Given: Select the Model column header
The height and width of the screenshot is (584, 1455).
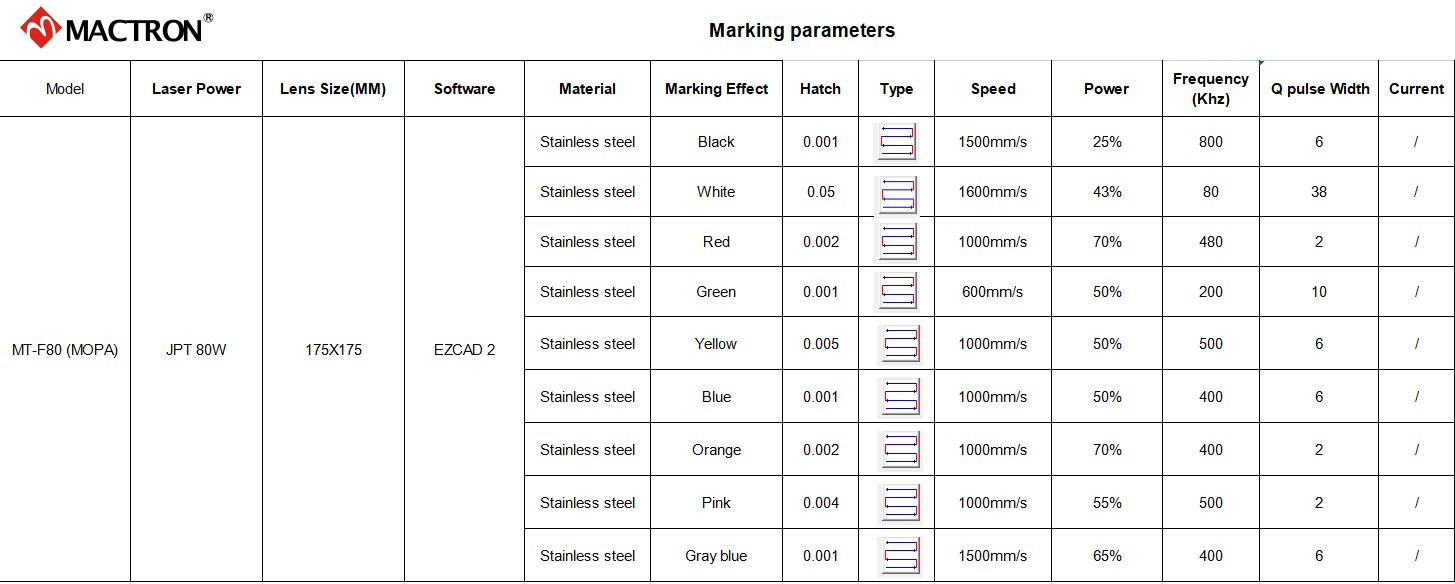Looking at the screenshot, I should pyautogui.click(x=65, y=89).
